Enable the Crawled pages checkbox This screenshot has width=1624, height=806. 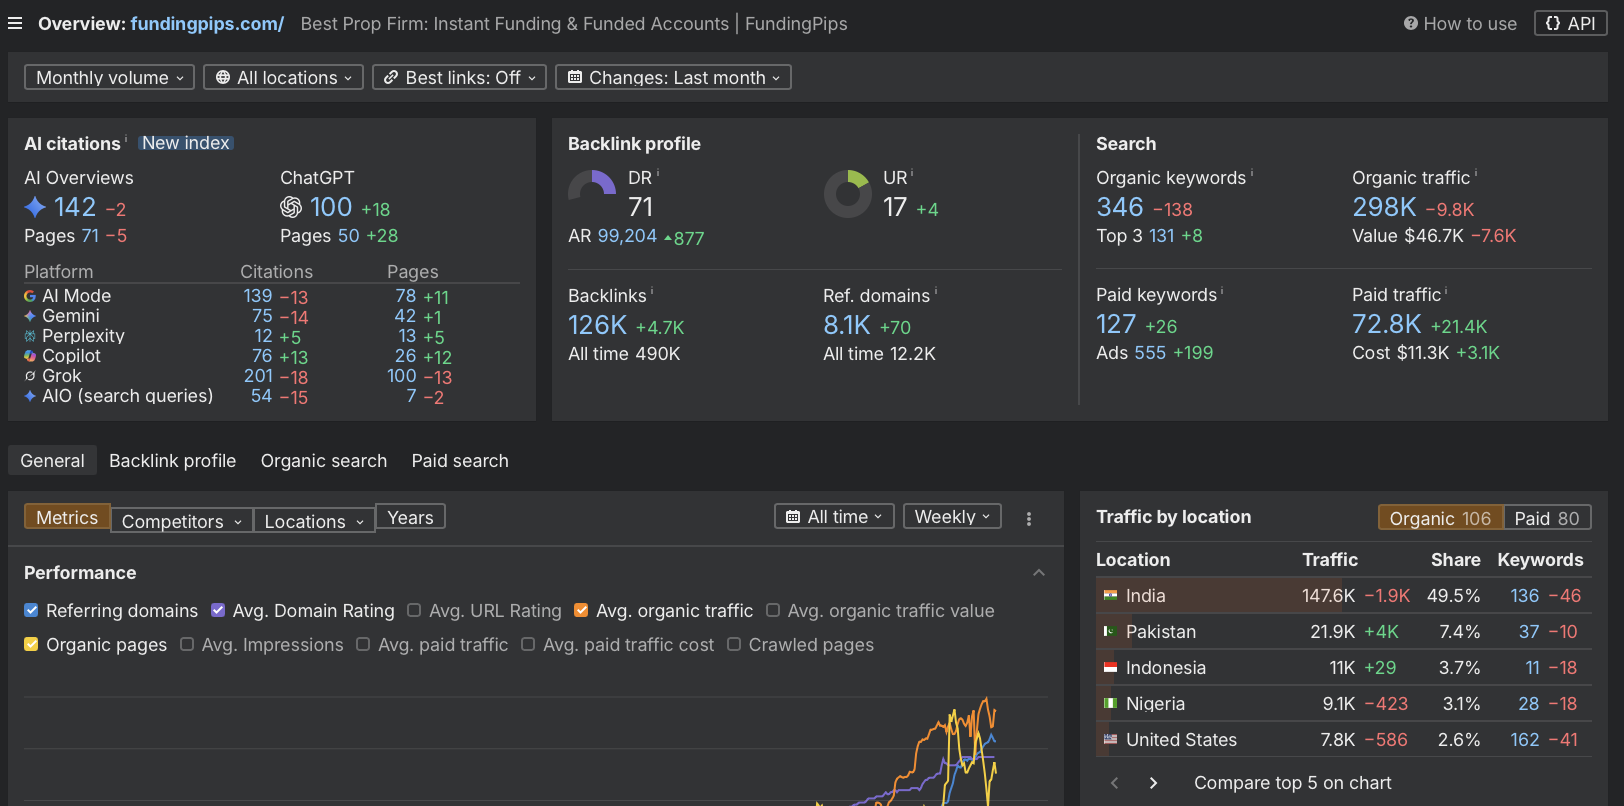pyautogui.click(x=734, y=644)
